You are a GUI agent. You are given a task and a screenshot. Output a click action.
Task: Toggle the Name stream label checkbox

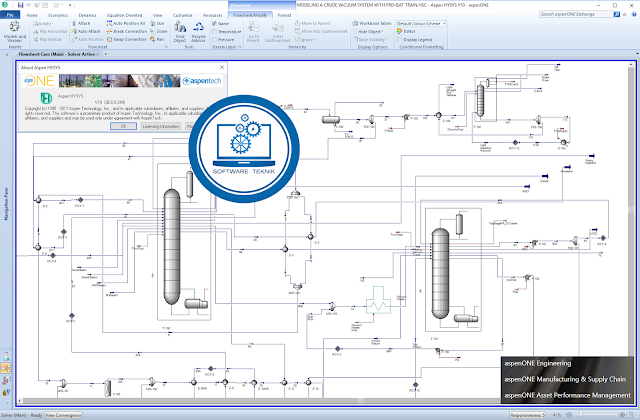coord(214,24)
